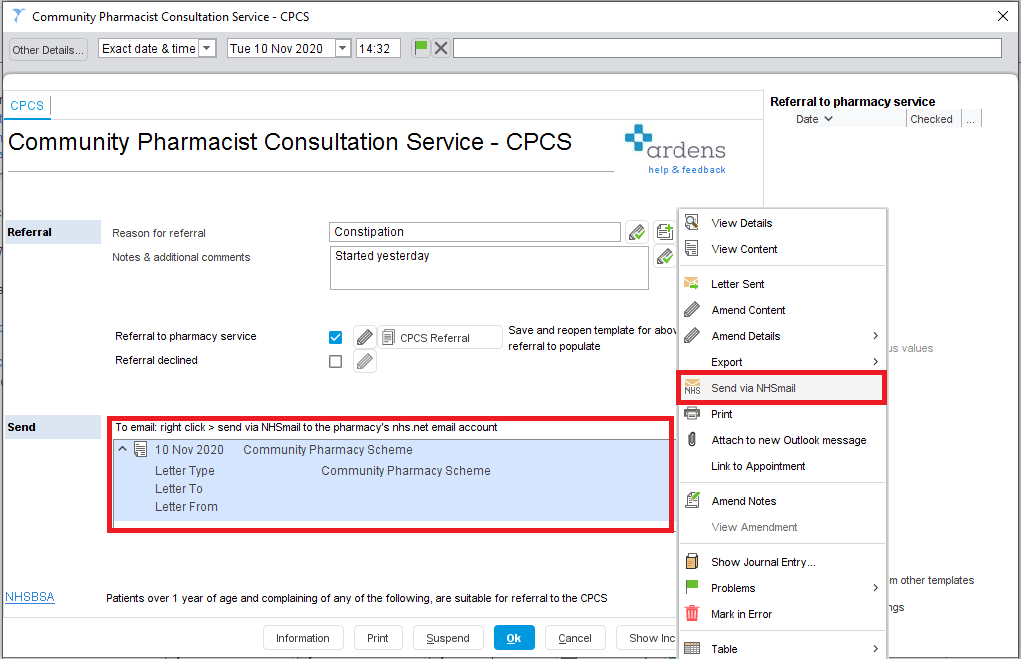Click the printer icon in context menu

692,414
